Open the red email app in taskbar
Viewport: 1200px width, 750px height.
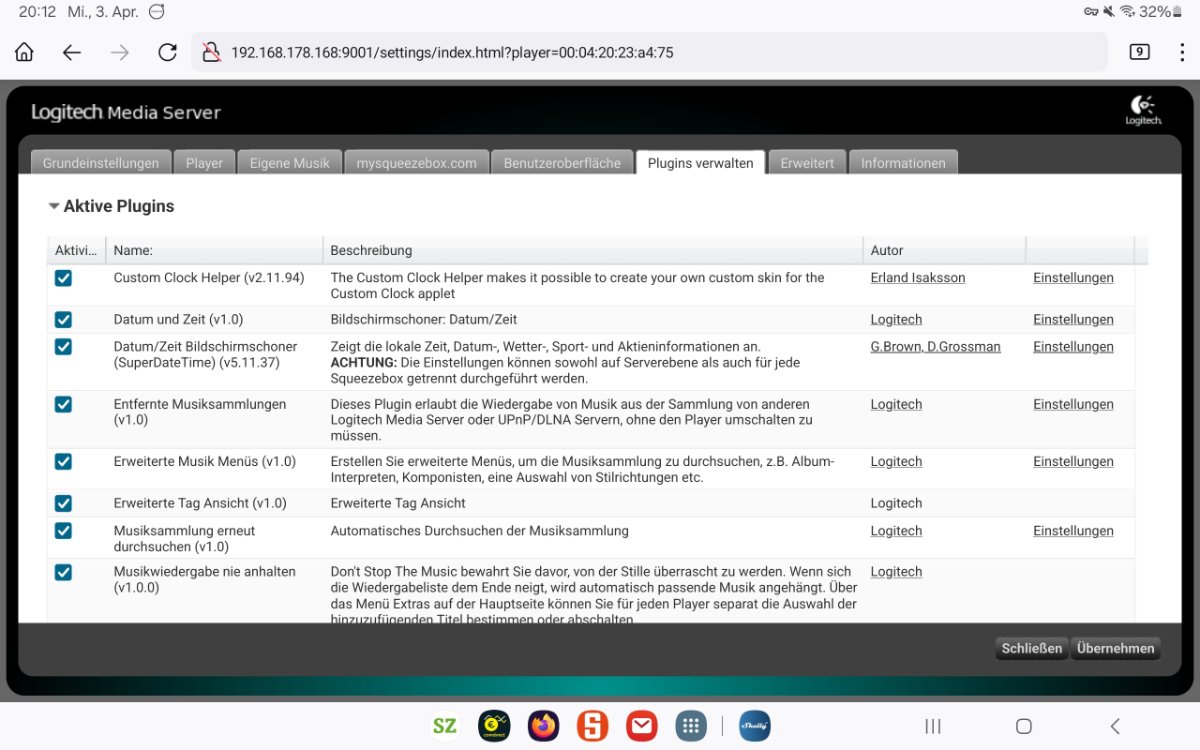pyautogui.click(x=642, y=726)
